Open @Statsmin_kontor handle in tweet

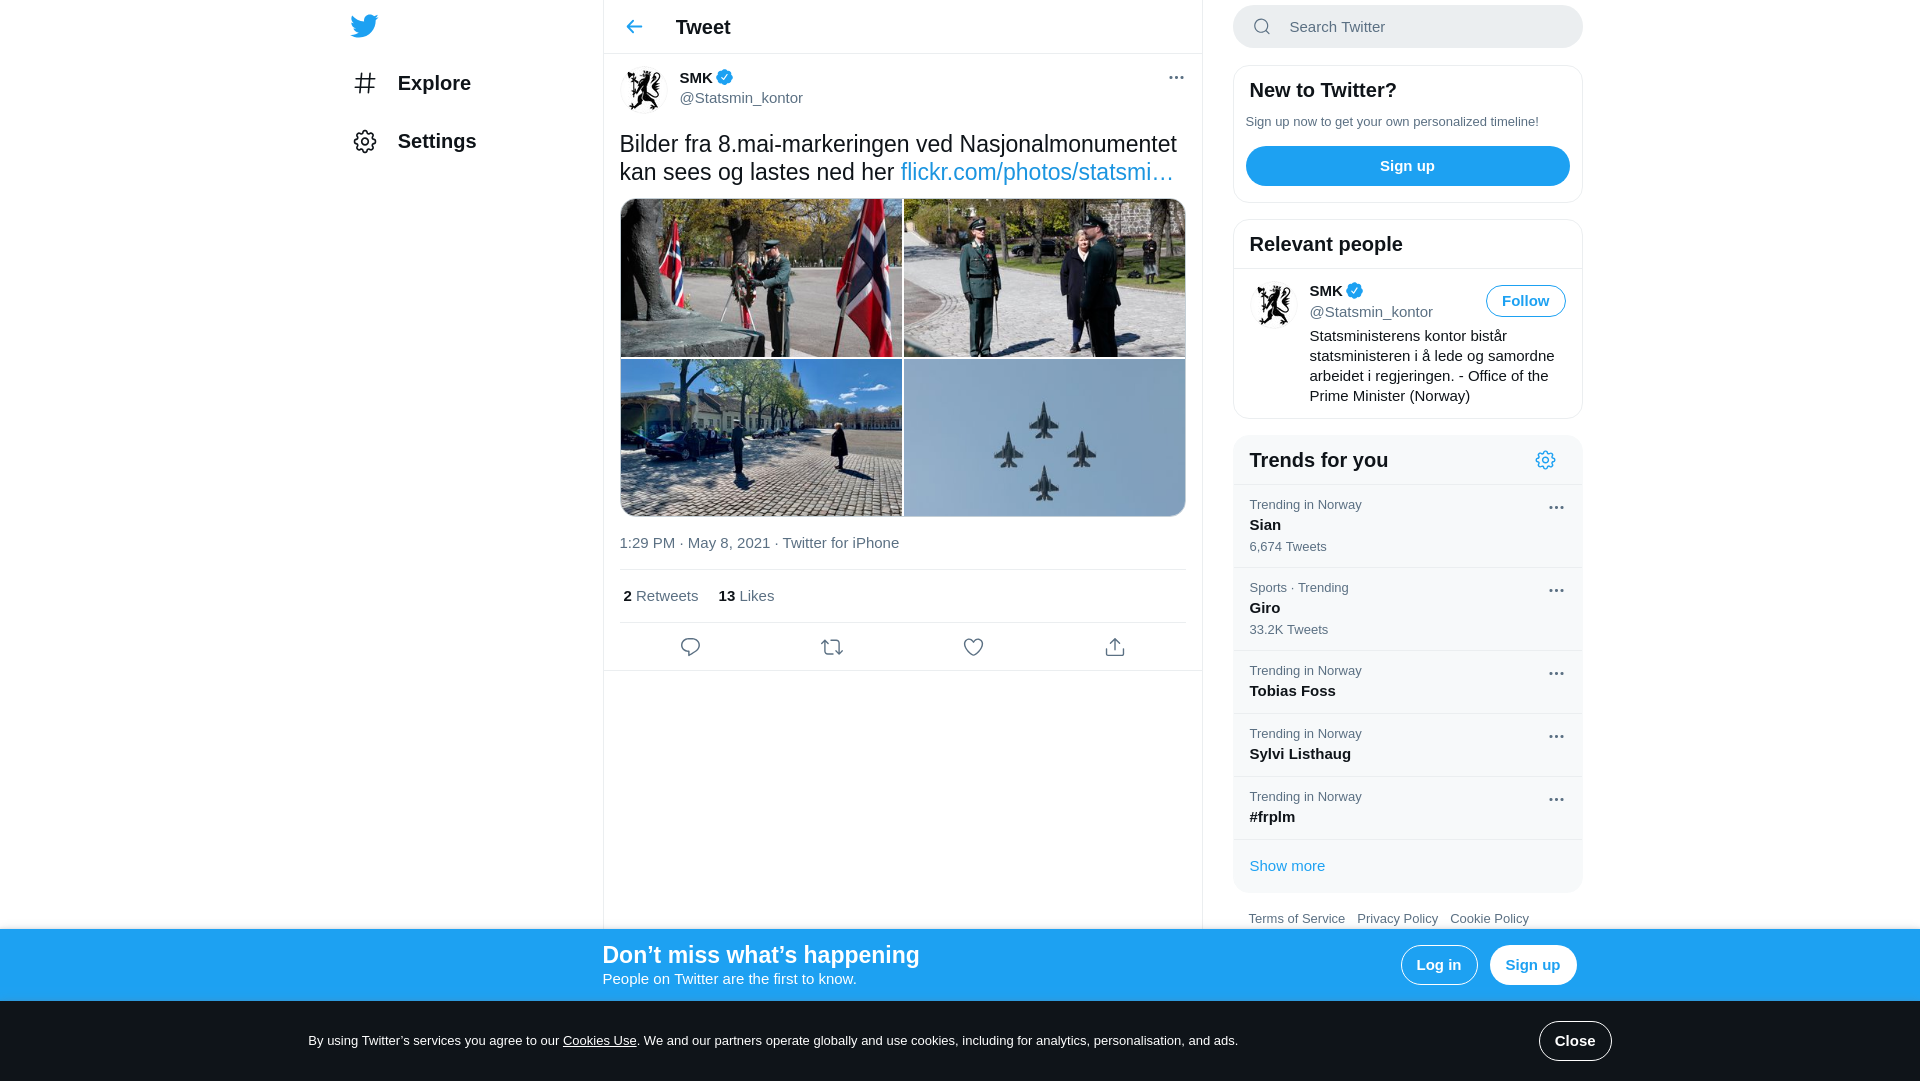(741, 98)
